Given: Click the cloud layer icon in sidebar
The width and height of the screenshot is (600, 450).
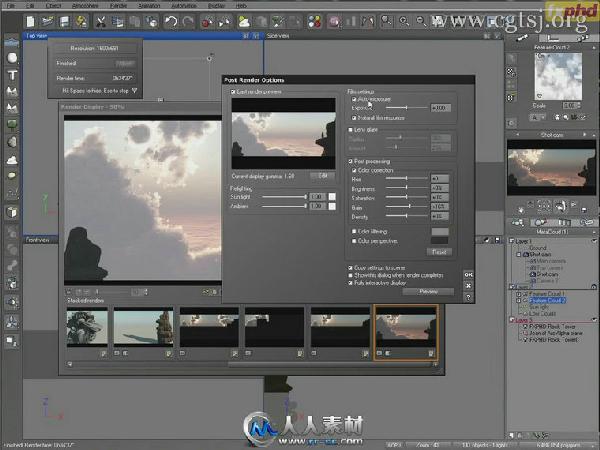Looking at the screenshot, I should click(12, 160).
